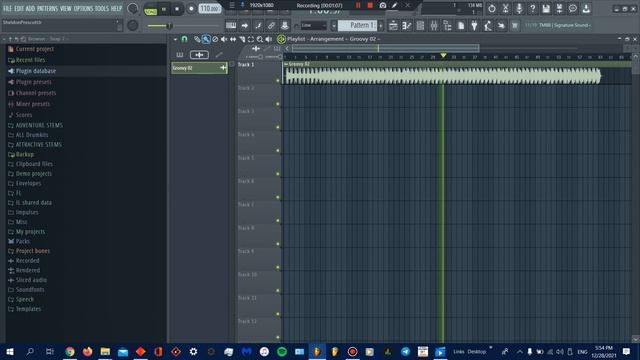
Task: Select the Slip tool in playlist toolbar
Action: pos(233,39)
